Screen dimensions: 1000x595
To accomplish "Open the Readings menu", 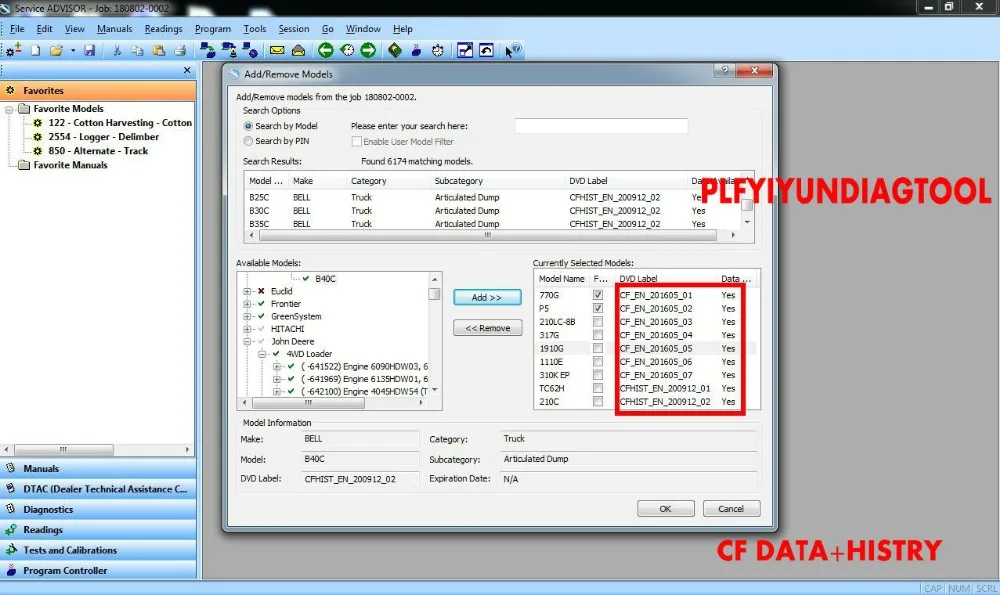I will coord(163,29).
